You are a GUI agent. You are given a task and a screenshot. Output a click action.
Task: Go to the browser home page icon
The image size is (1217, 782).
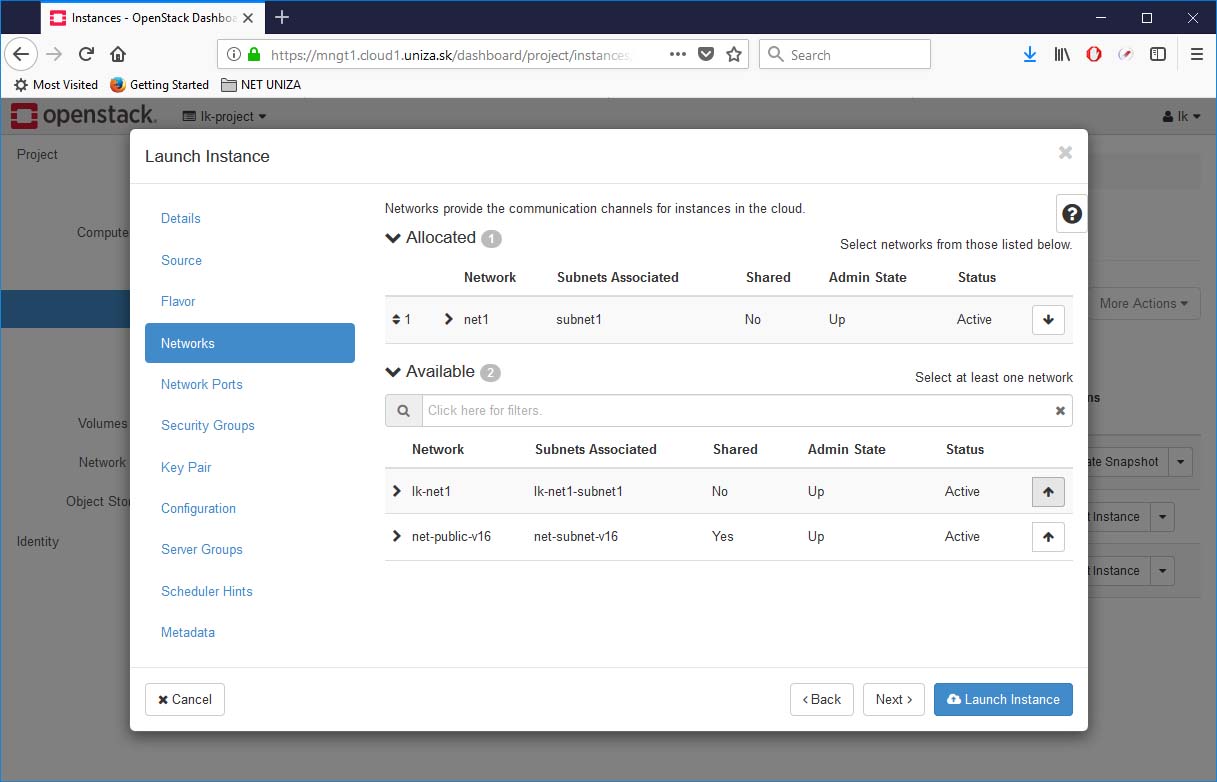(x=118, y=54)
